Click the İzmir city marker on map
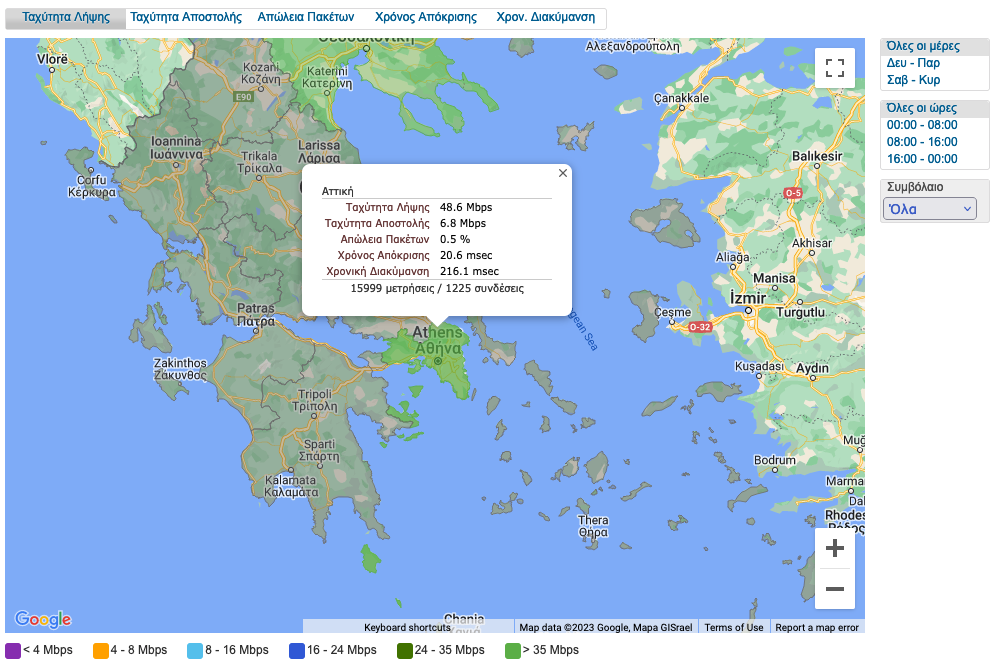 coord(748,311)
